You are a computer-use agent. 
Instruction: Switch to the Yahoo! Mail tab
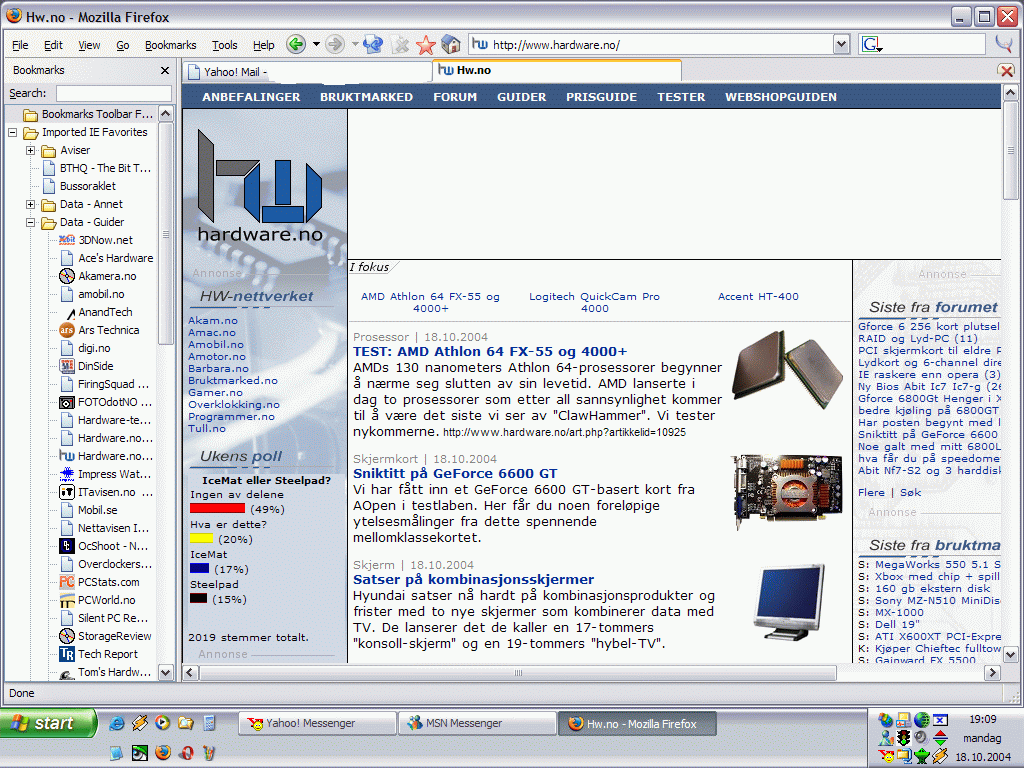click(307, 72)
